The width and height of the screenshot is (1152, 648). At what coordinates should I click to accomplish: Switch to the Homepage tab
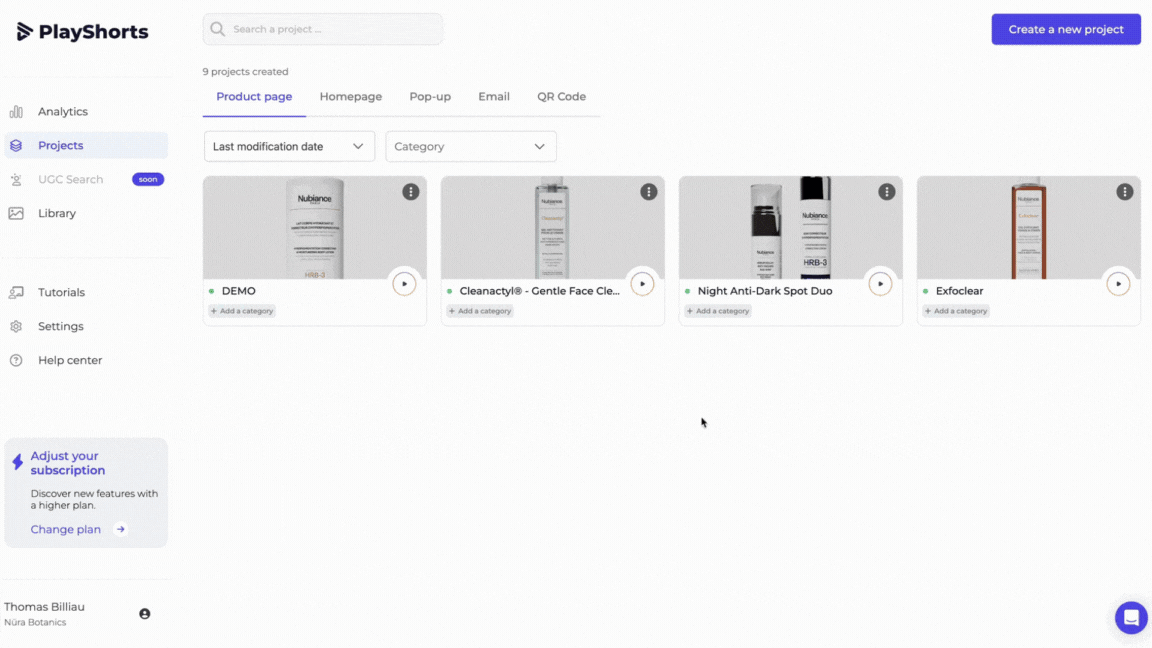point(350,97)
